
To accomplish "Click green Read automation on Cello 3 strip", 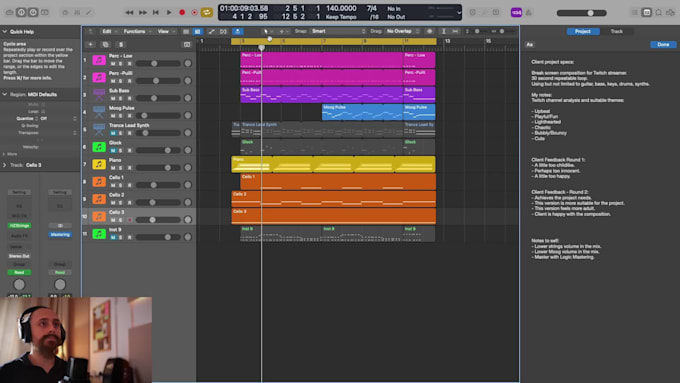I will [x=19, y=272].
